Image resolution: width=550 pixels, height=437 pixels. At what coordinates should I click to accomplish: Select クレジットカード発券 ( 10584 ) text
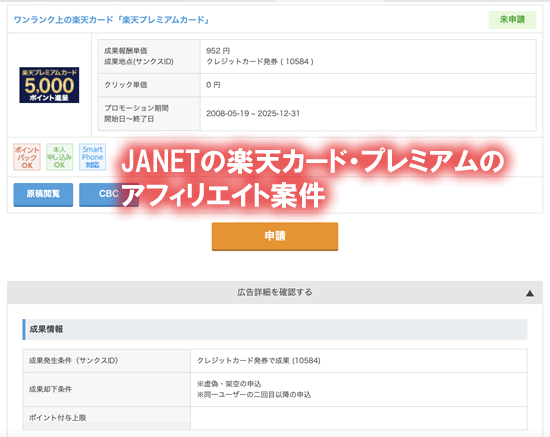click(260, 62)
